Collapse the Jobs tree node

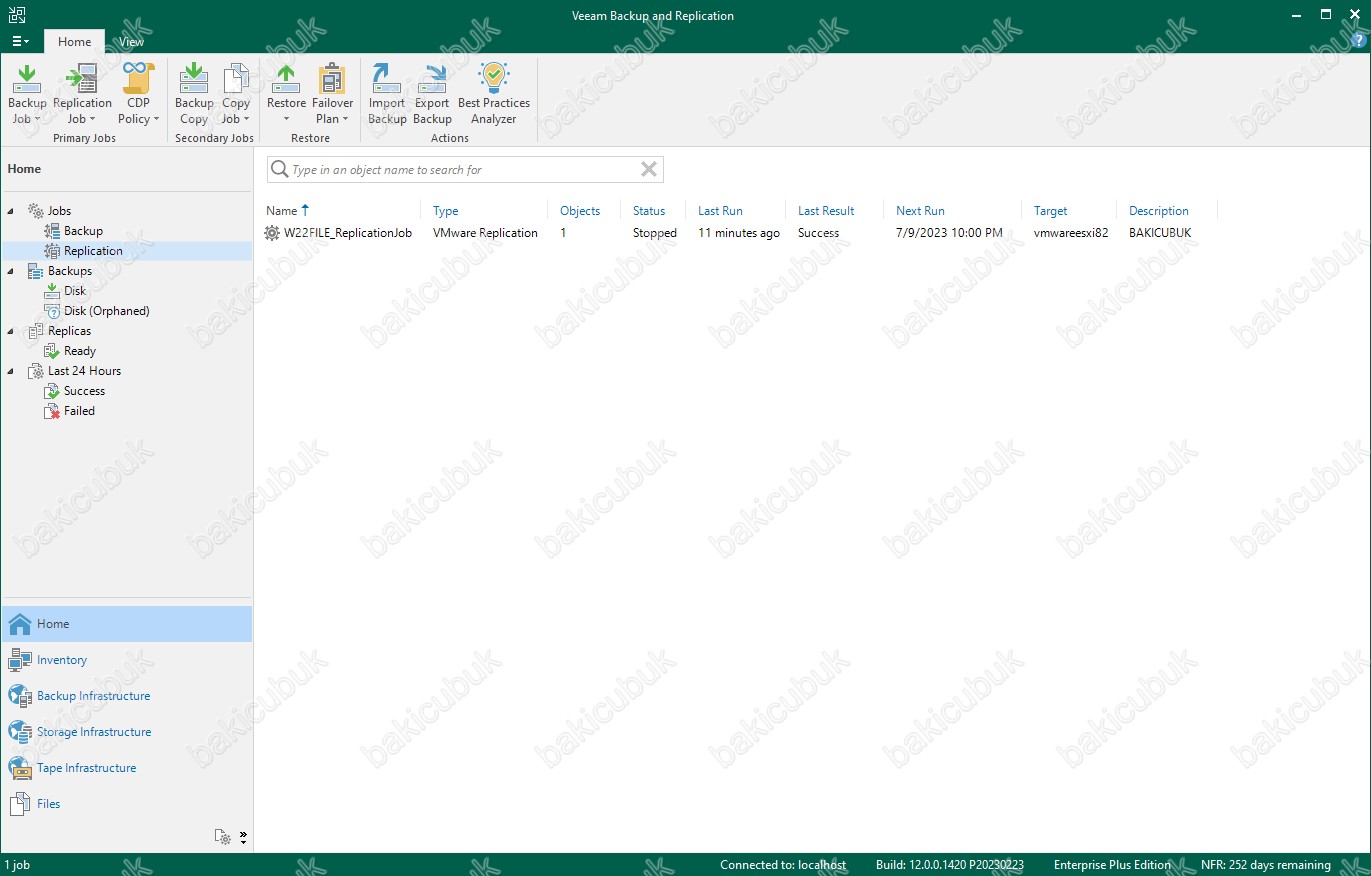[11, 211]
